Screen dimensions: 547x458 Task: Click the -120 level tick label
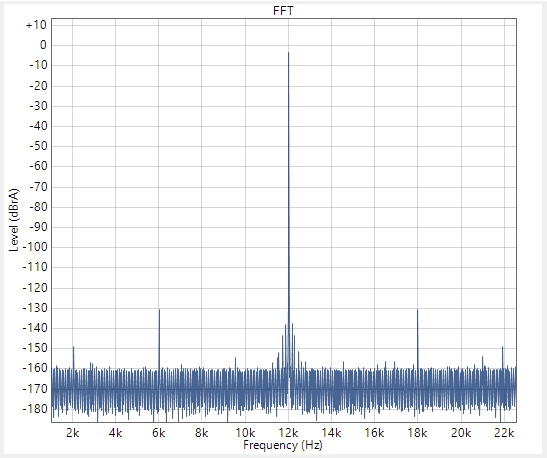(x=35, y=288)
